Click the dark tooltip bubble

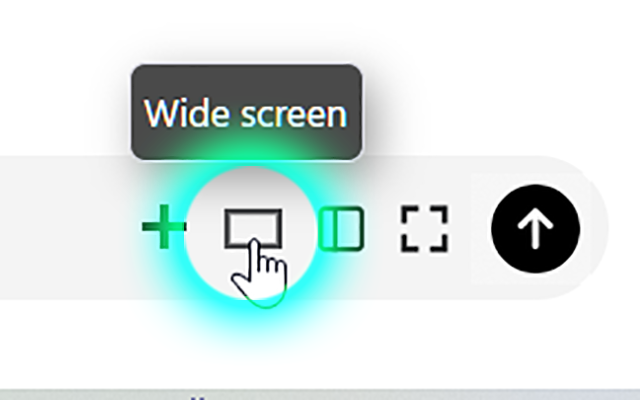[x=247, y=112]
